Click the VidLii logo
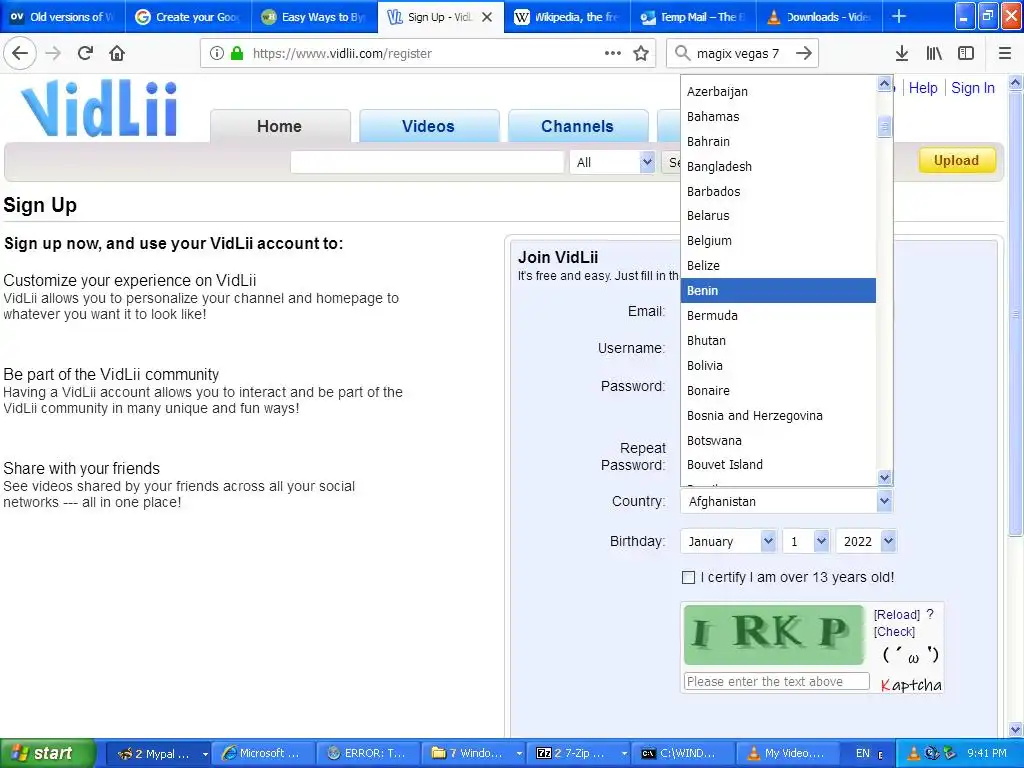This screenshot has width=1024, height=768. point(99,108)
